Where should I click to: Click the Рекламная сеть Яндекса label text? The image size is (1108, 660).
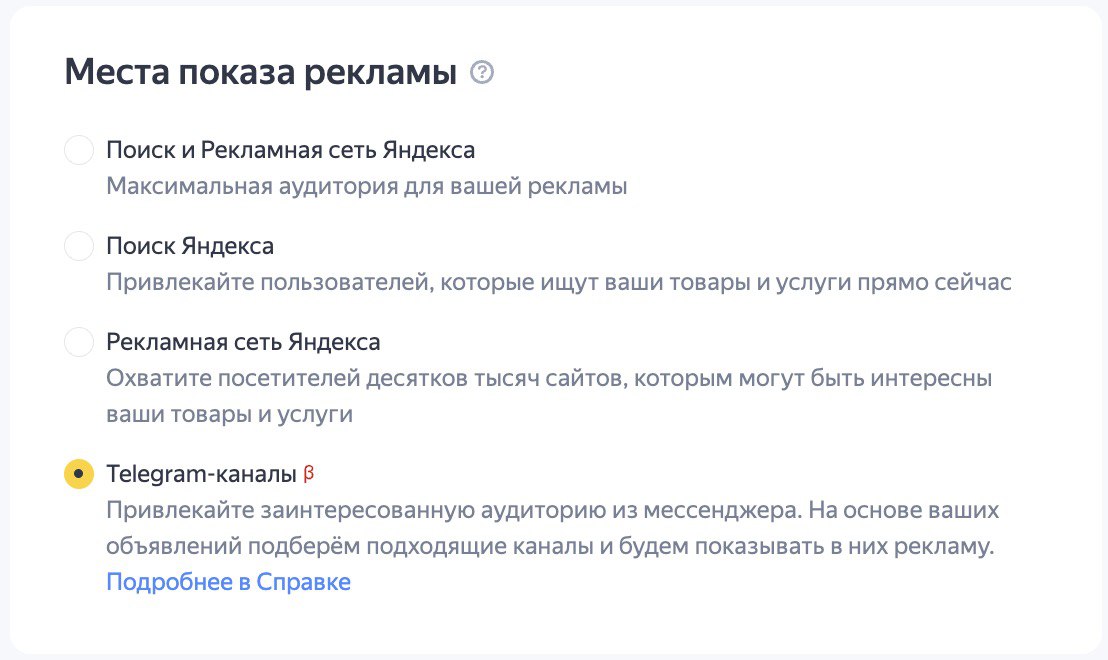point(243,342)
